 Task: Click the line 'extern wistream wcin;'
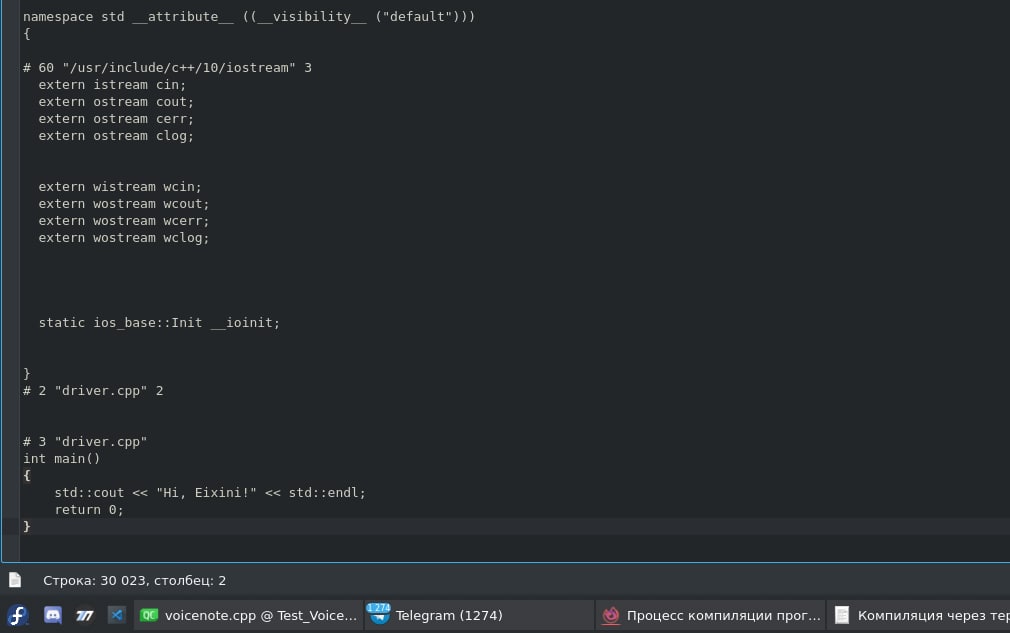120,187
